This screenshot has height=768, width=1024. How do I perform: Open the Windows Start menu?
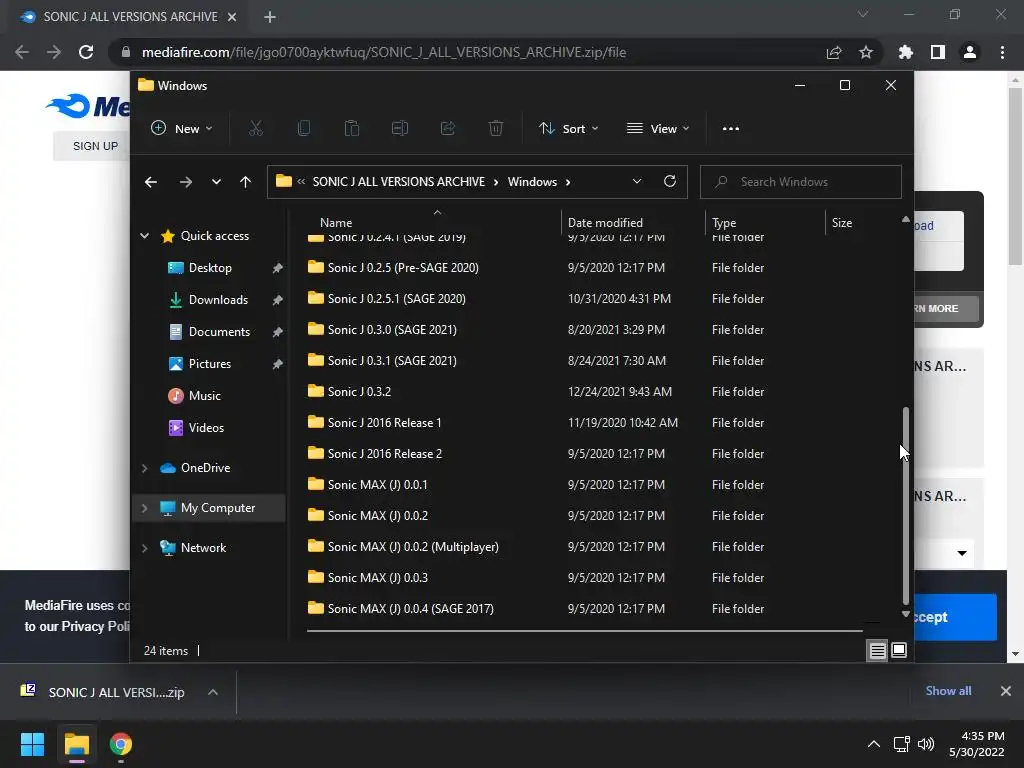(32, 744)
